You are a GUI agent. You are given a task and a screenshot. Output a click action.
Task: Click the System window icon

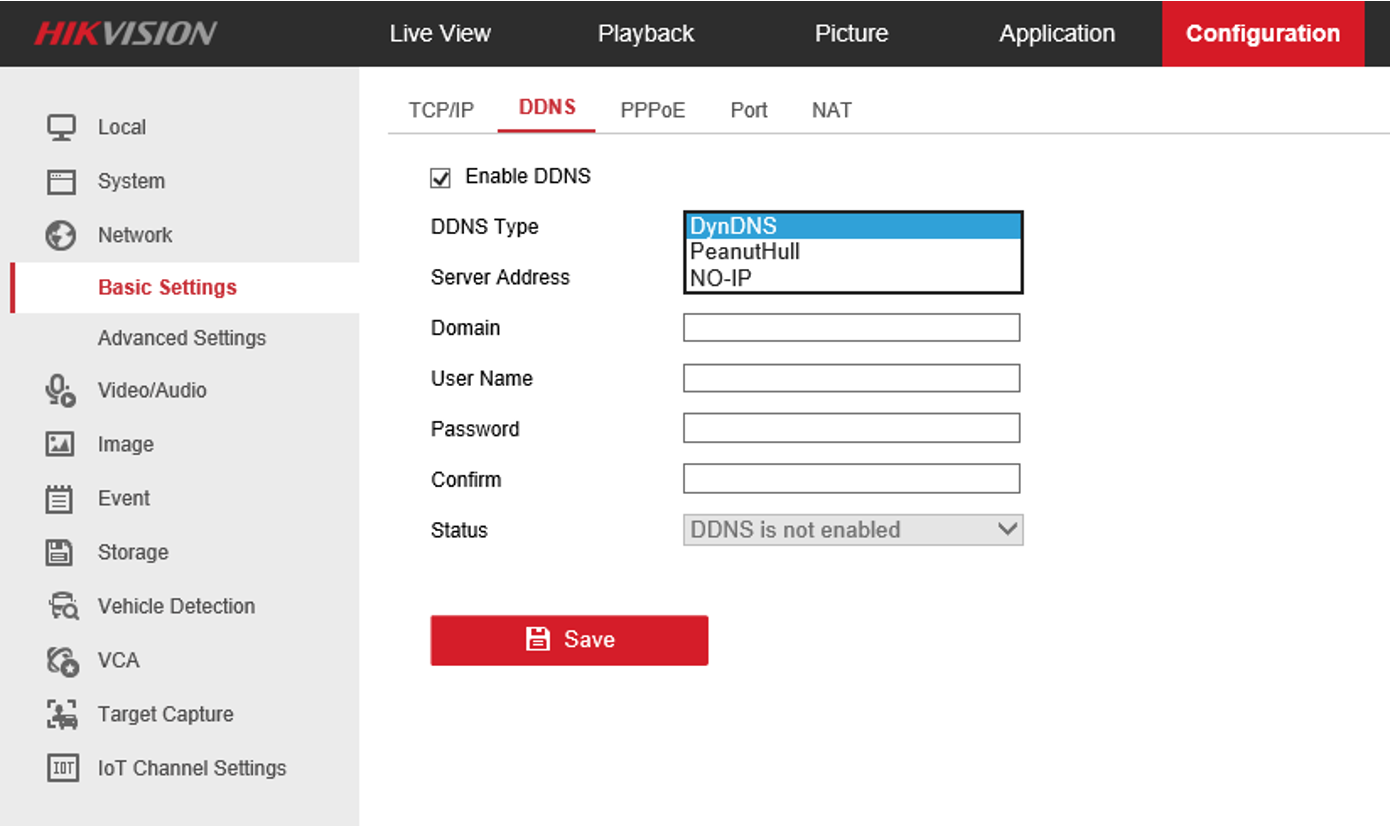[x=61, y=182]
